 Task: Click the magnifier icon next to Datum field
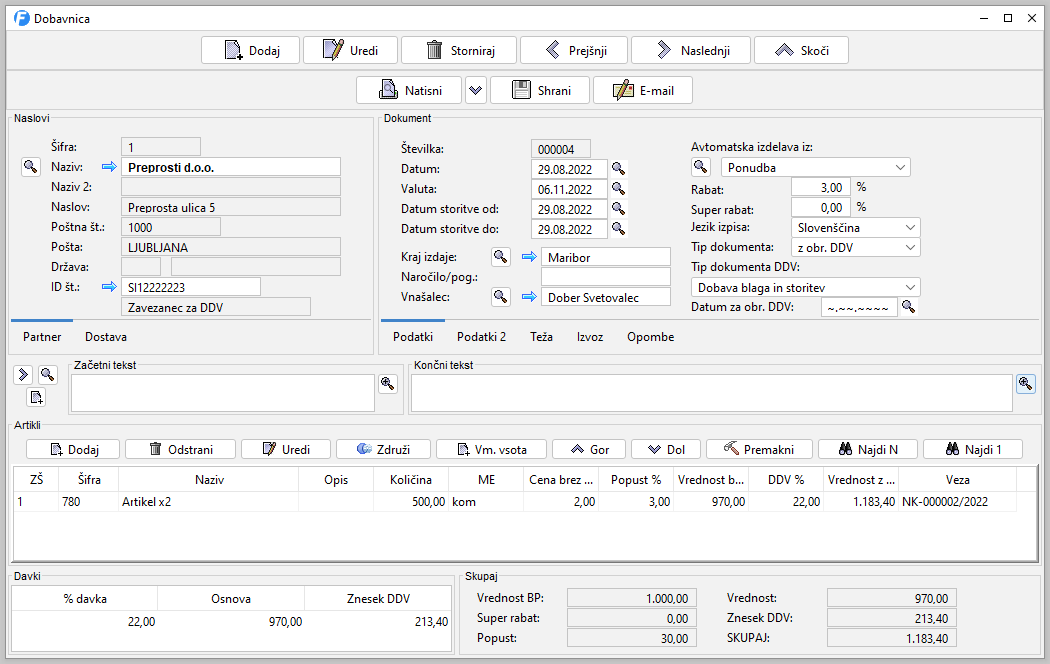[619, 169]
